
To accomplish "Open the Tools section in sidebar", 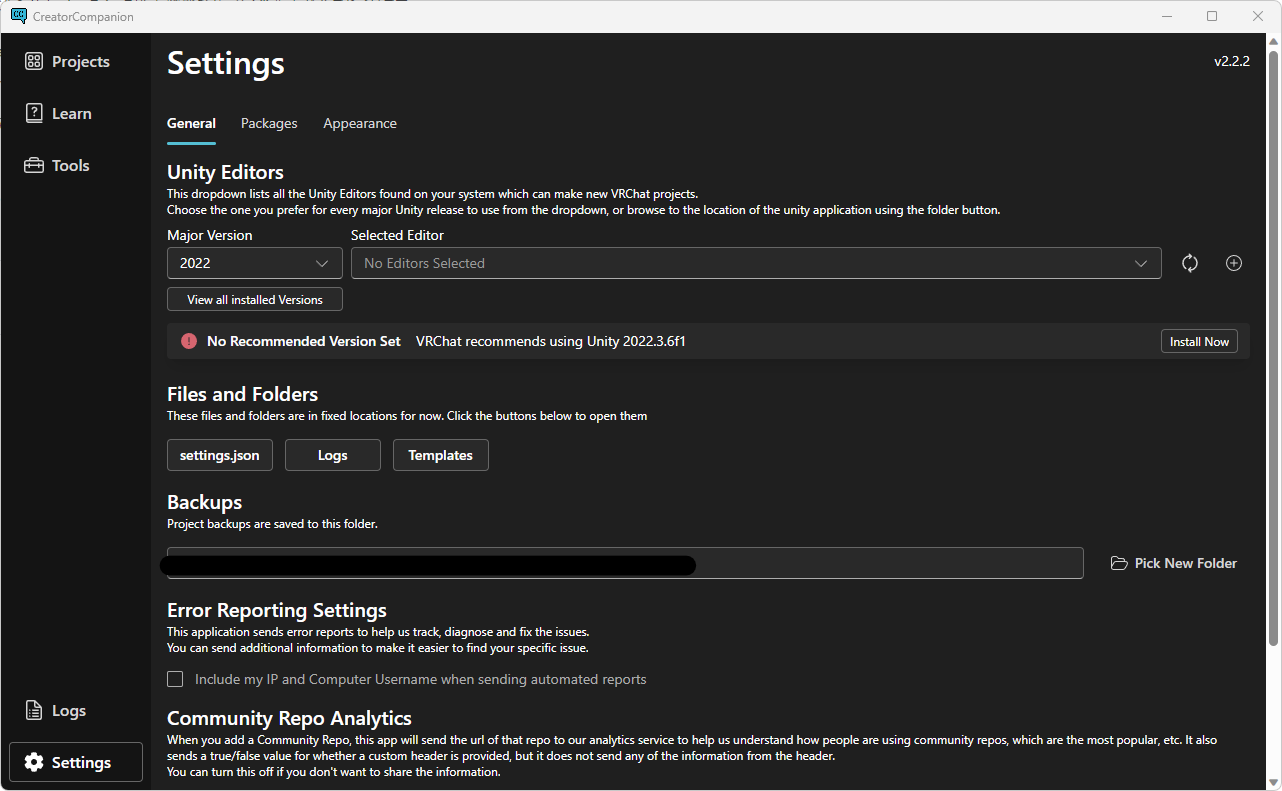I will pyautogui.click(x=58, y=166).
